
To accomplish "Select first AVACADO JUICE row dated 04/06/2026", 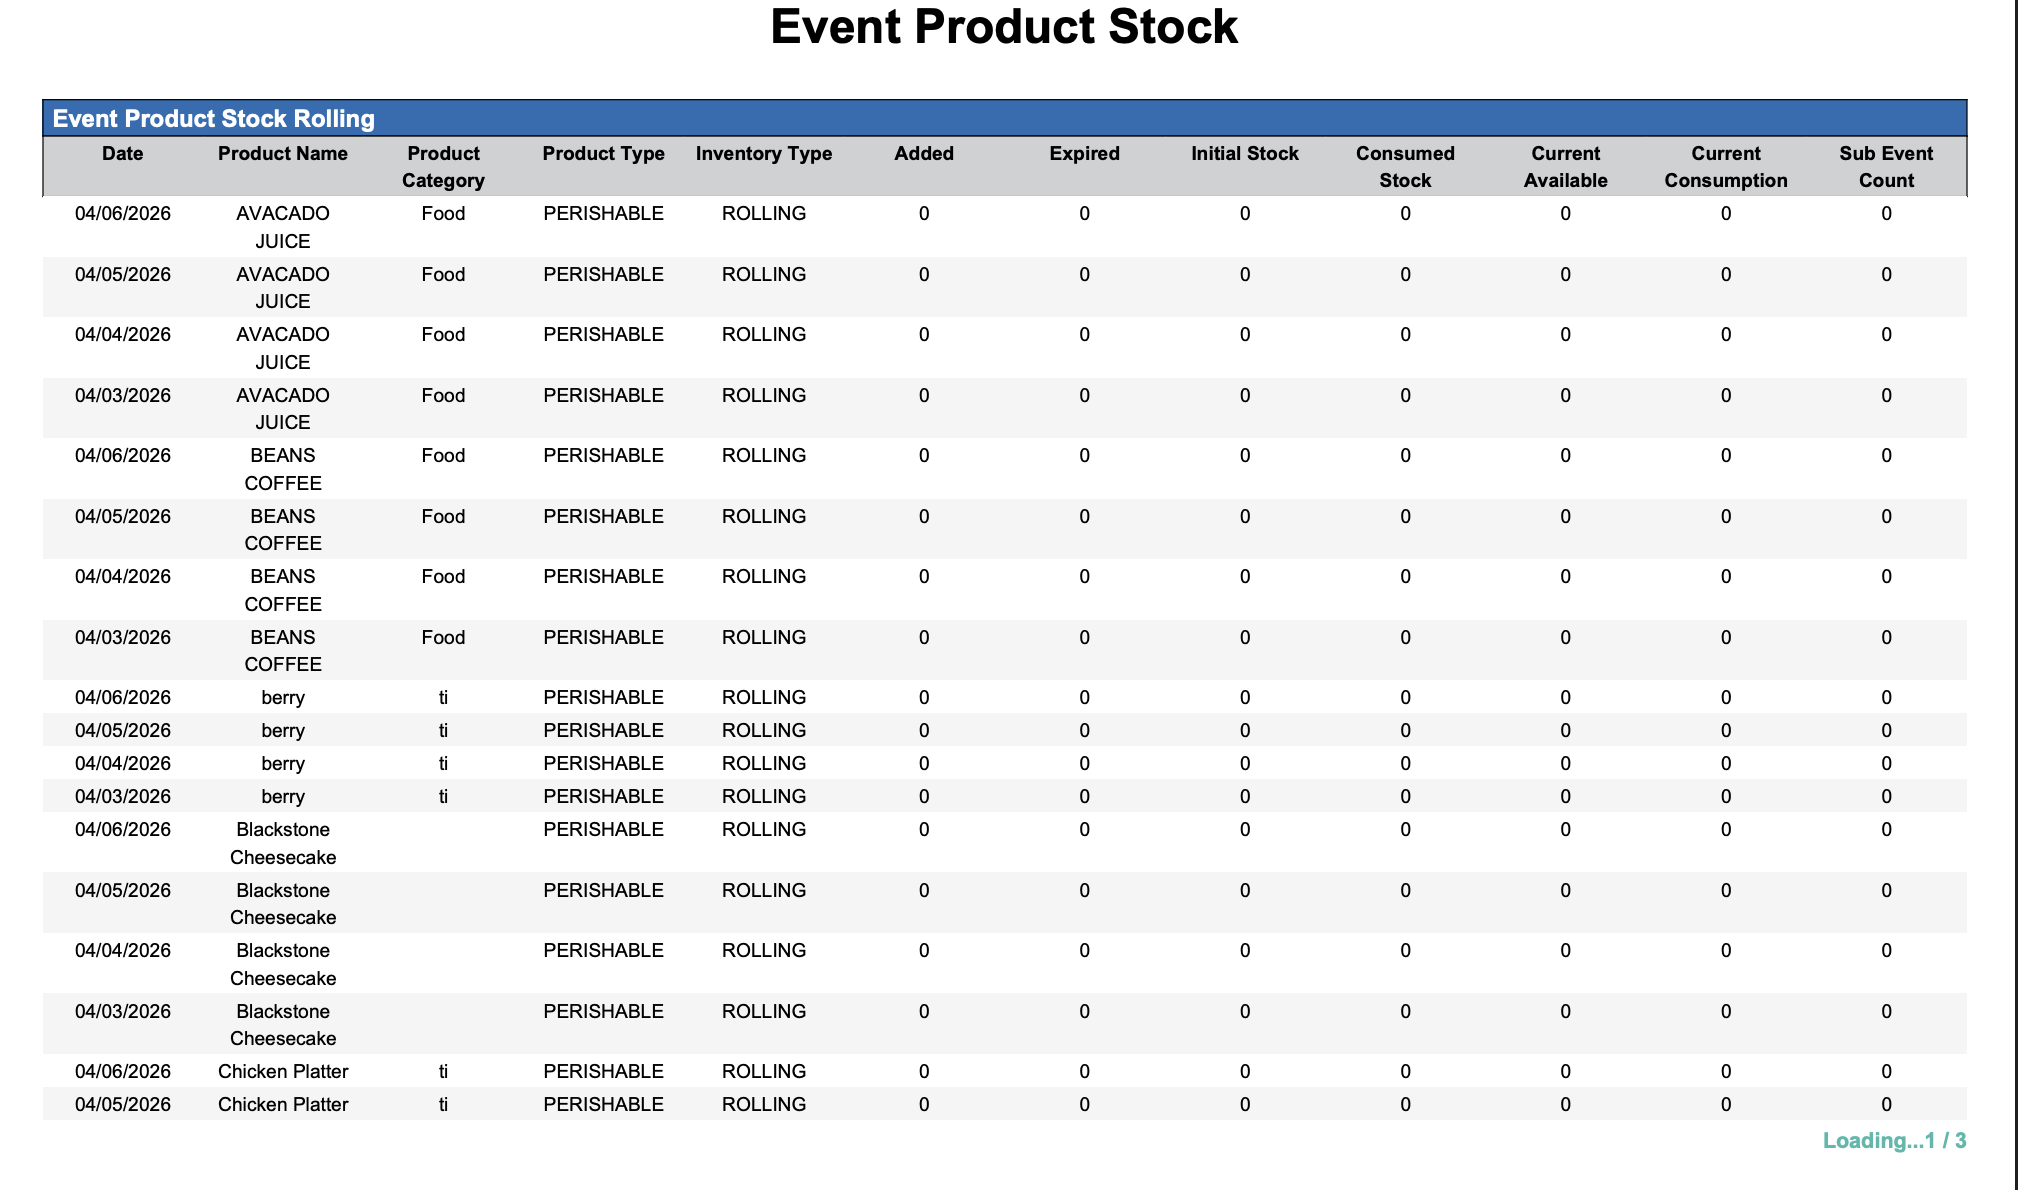I will pyautogui.click(x=283, y=227).
